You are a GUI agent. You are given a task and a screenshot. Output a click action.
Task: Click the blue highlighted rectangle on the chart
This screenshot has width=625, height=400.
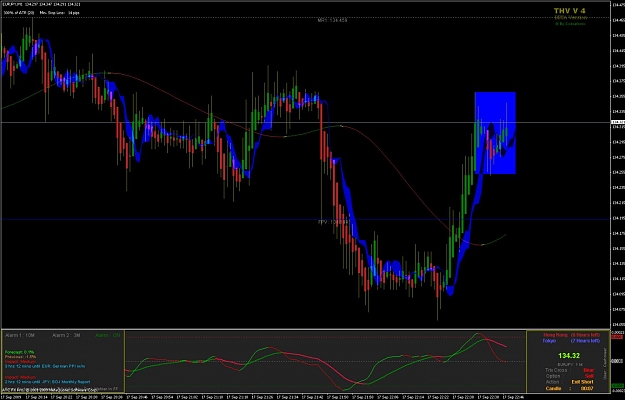click(x=495, y=133)
